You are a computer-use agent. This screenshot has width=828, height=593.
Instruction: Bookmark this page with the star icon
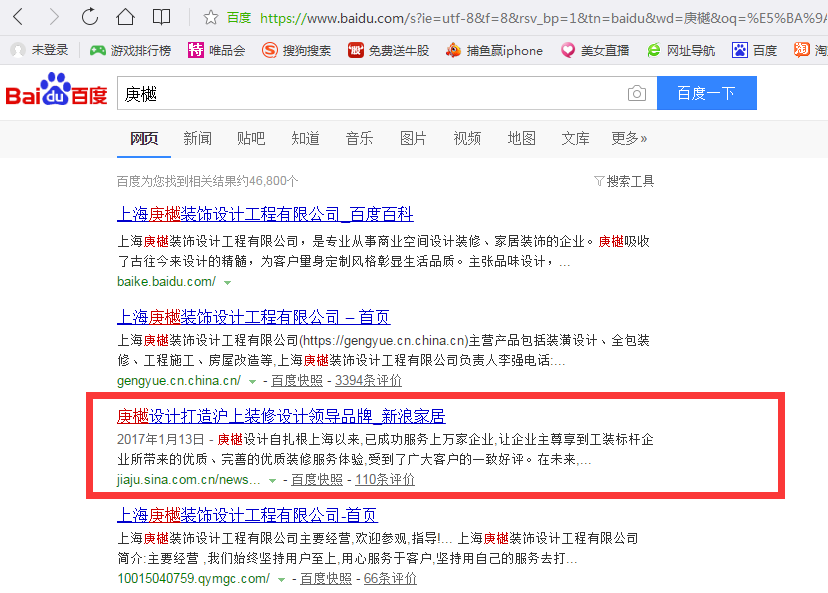point(211,18)
